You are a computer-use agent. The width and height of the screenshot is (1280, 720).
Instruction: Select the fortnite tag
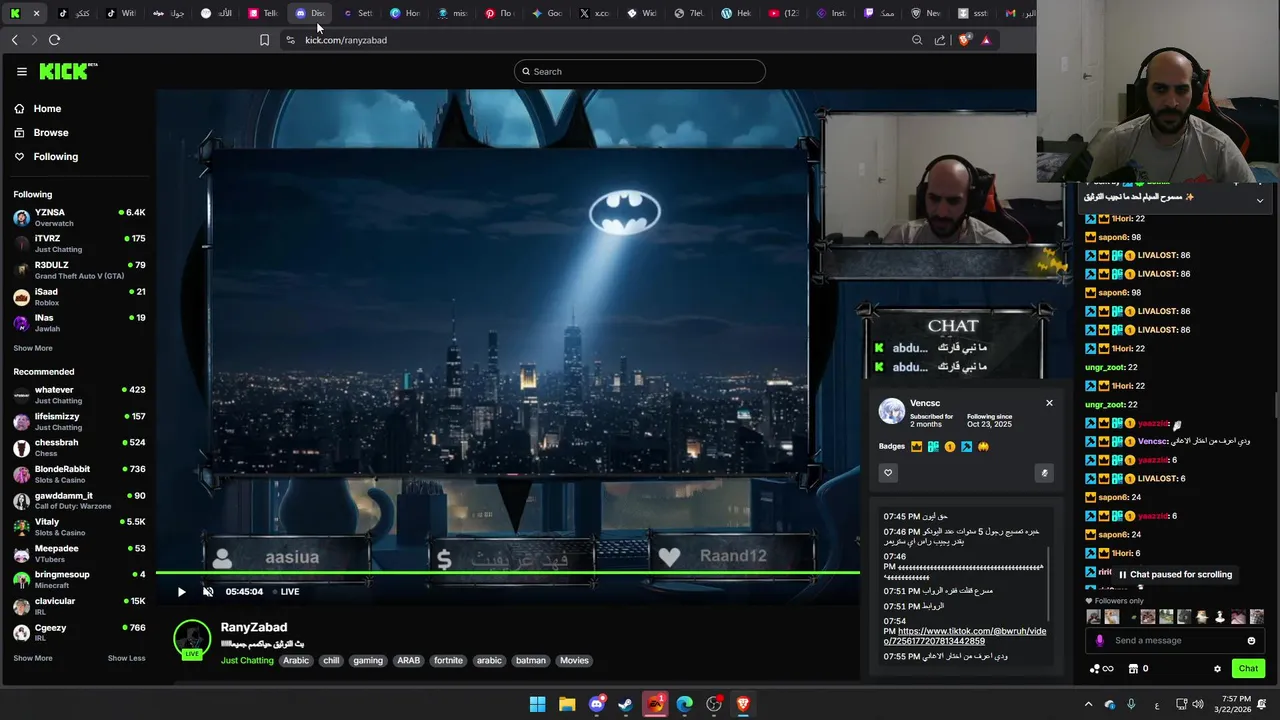coord(448,660)
